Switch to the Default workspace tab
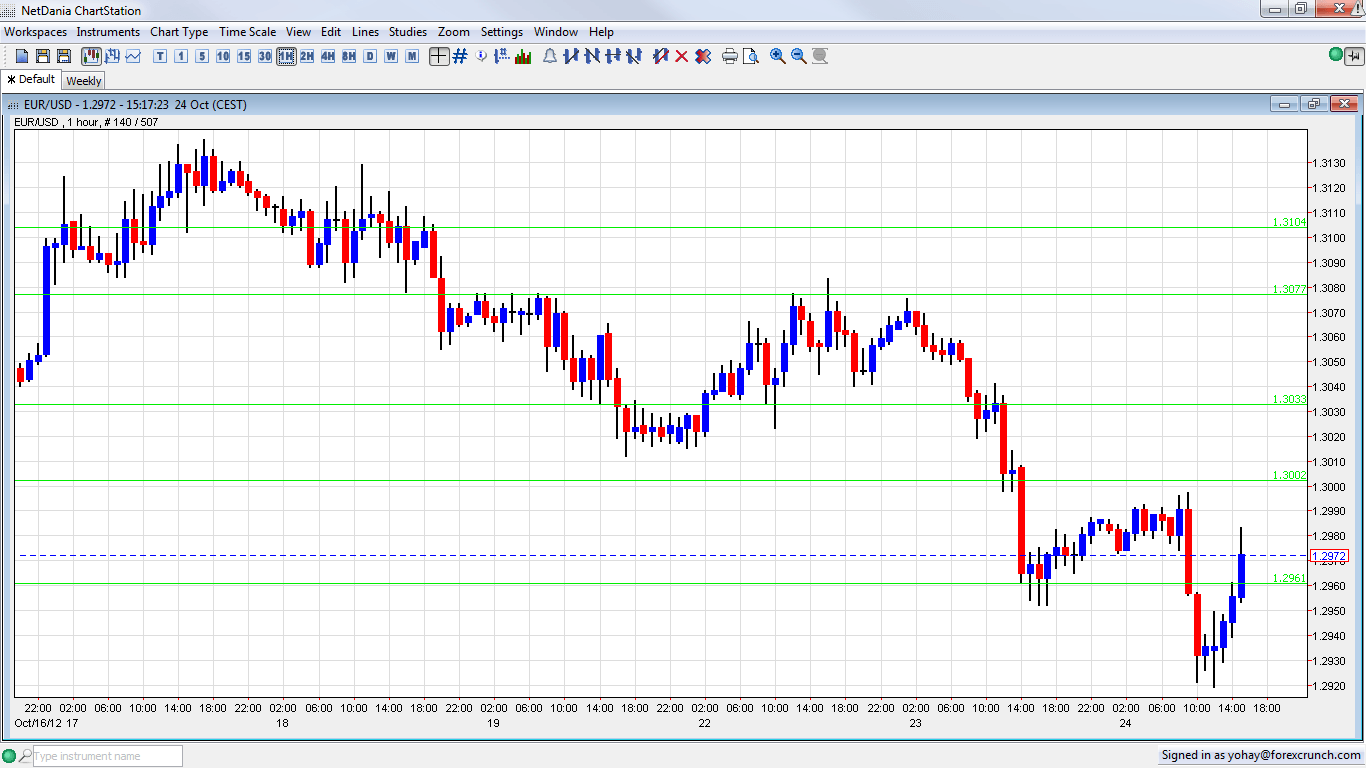 pyautogui.click(x=31, y=79)
